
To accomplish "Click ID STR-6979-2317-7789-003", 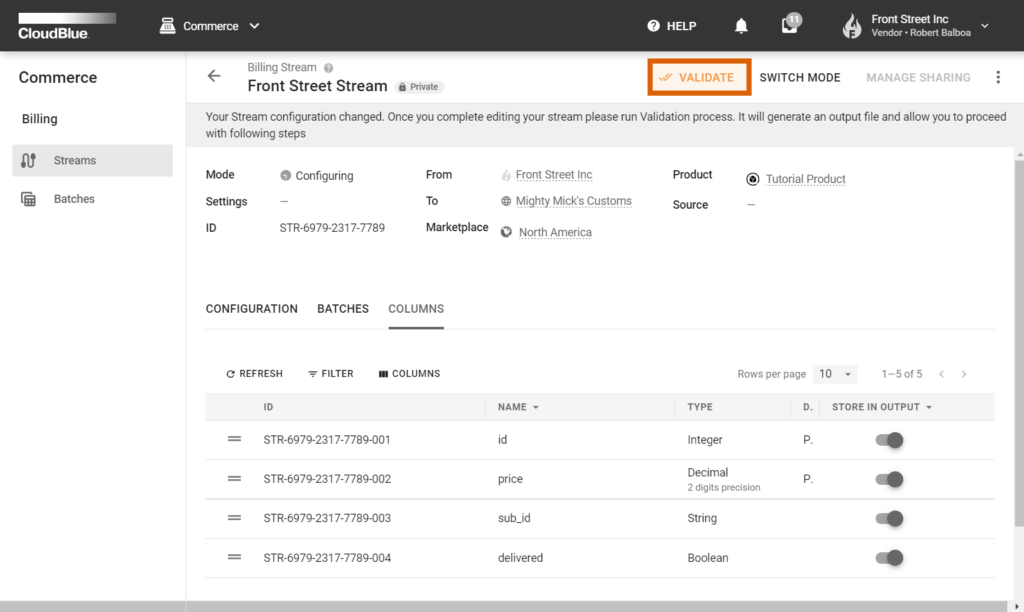I will coord(327,519).
